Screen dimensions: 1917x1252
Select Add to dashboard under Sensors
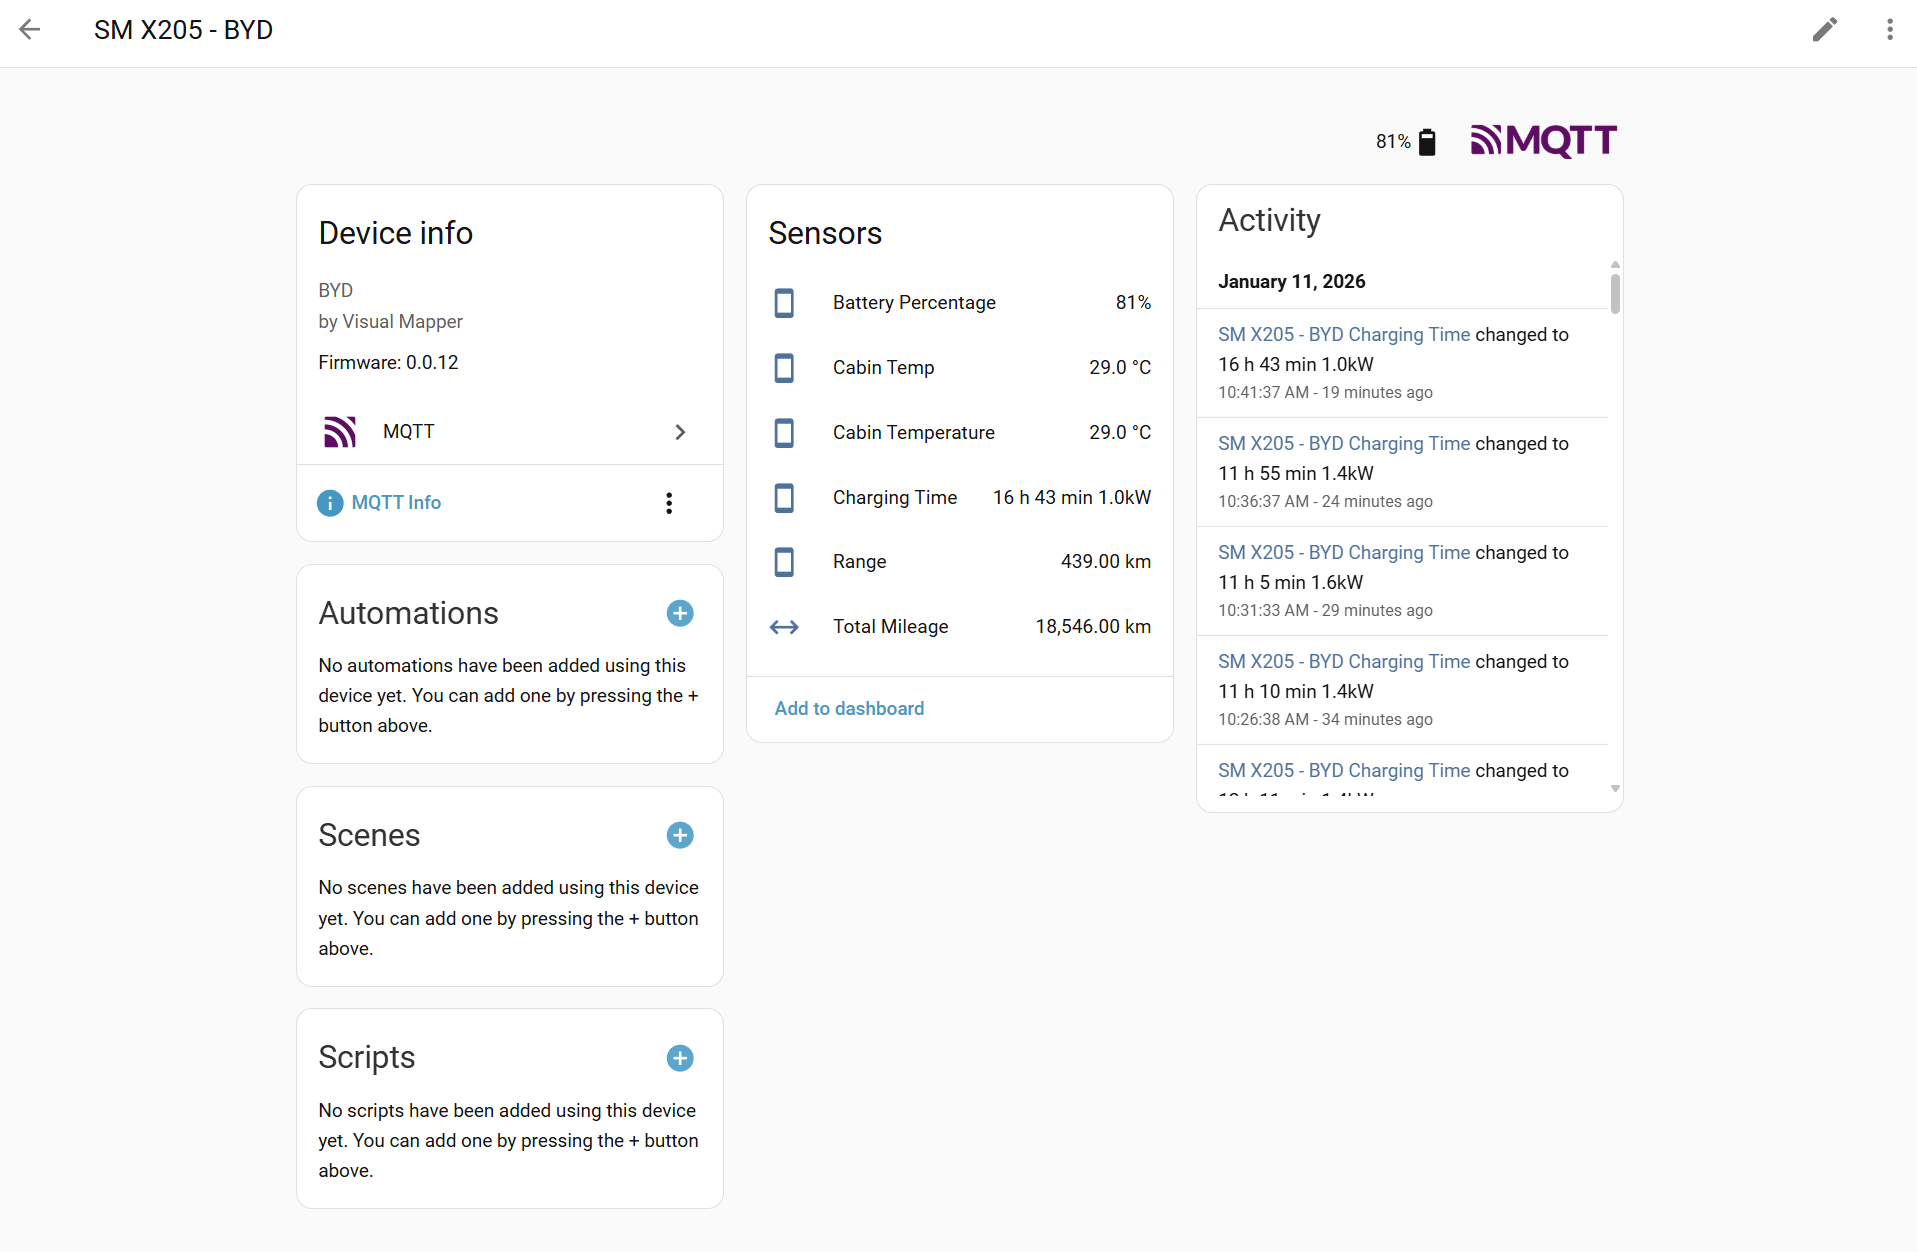(848, 708)
